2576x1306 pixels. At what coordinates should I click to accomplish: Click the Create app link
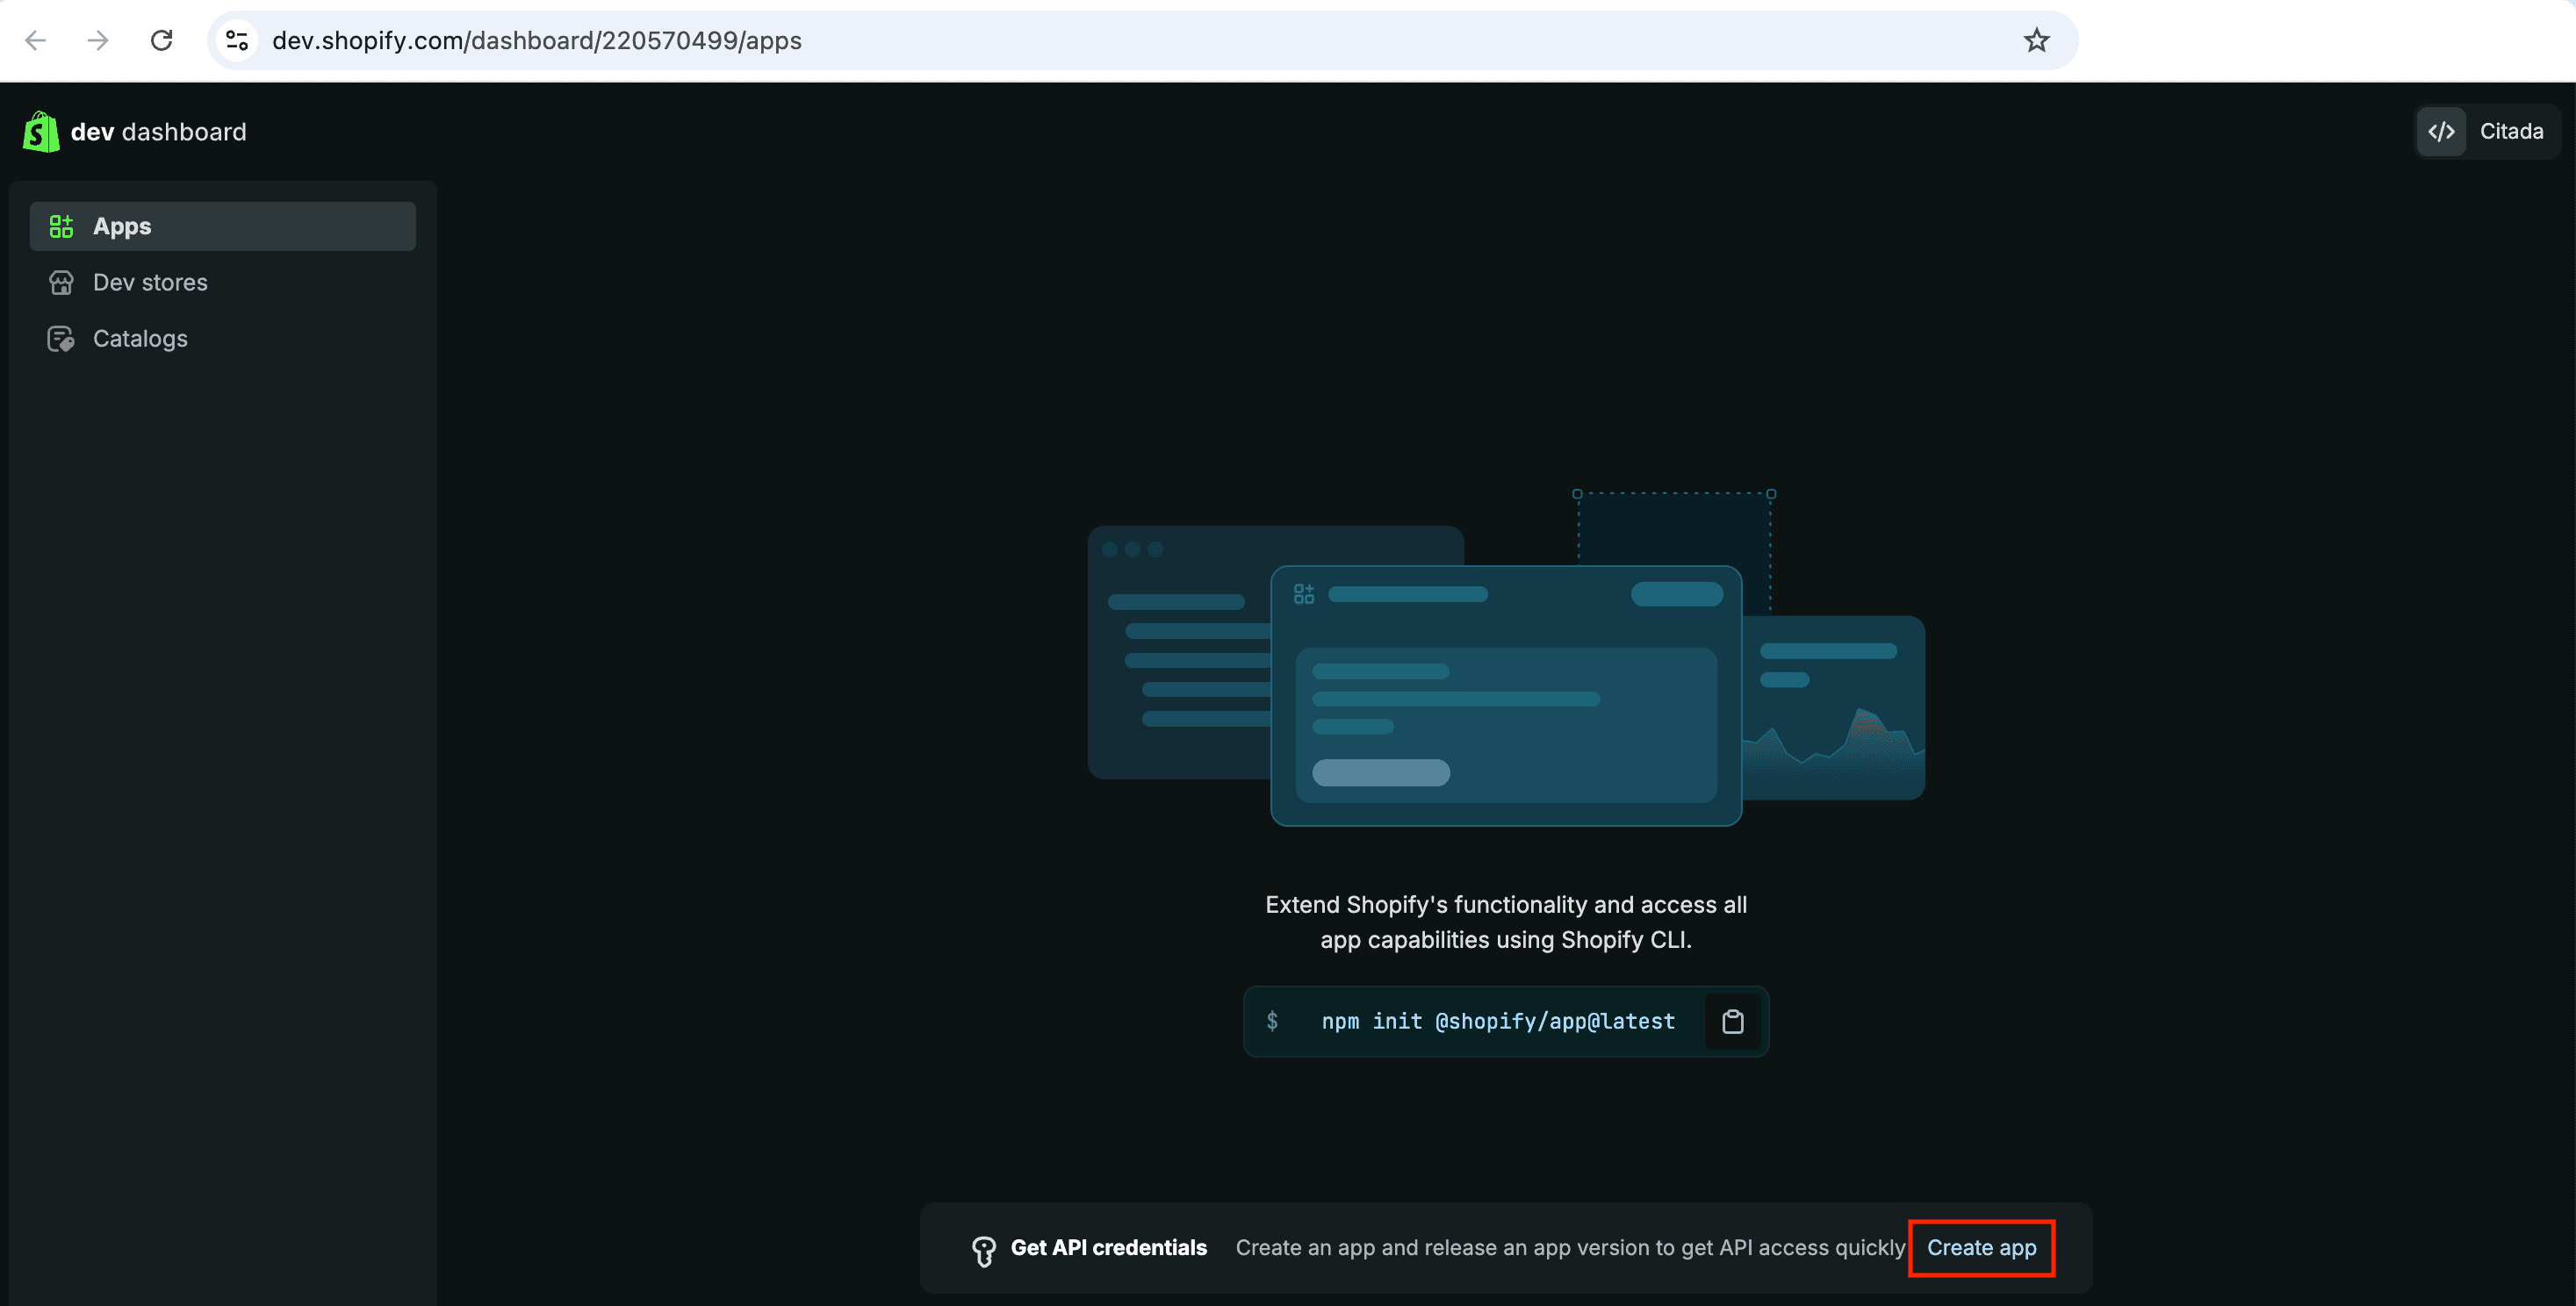coord(1981,1248)
